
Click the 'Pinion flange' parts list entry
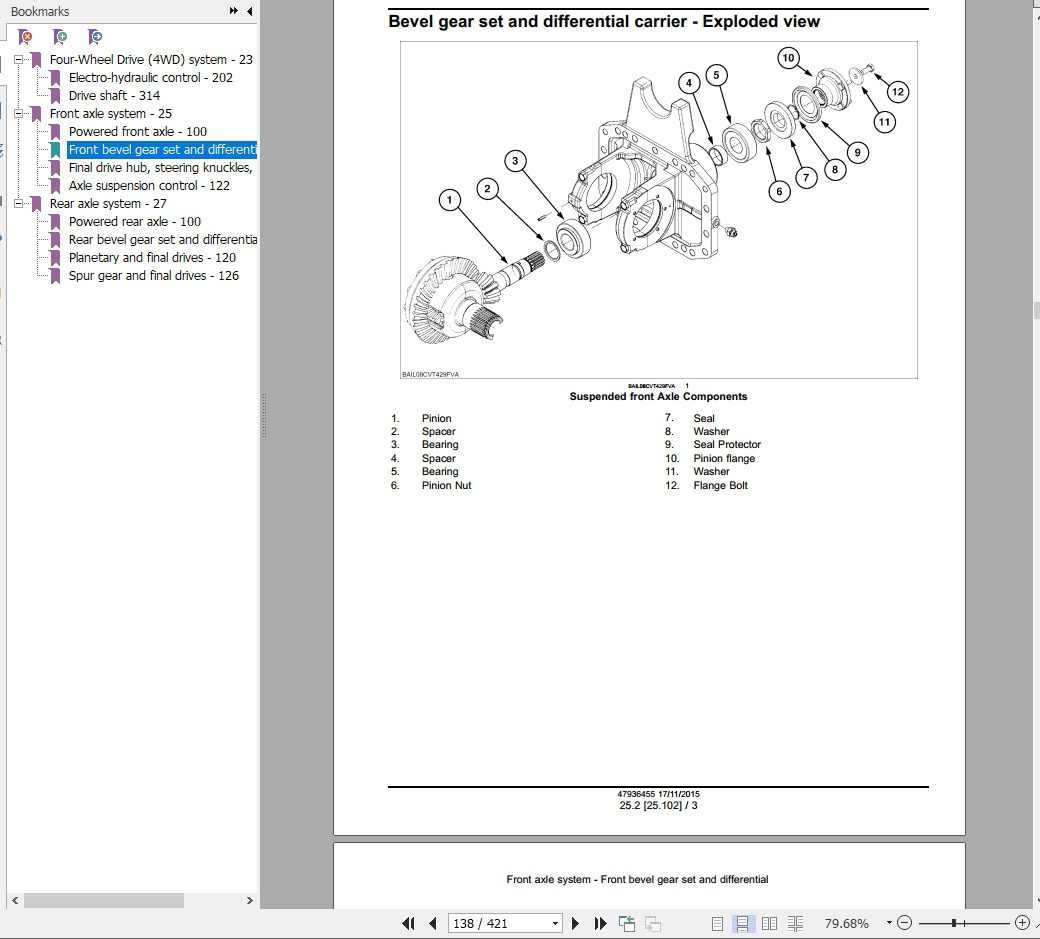(x=724, y=458)
